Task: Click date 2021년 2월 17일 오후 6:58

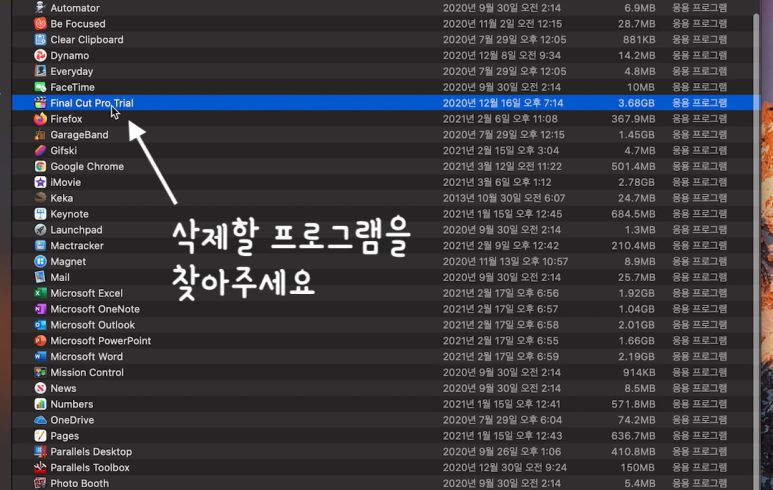Action: [x=501, y=325]
